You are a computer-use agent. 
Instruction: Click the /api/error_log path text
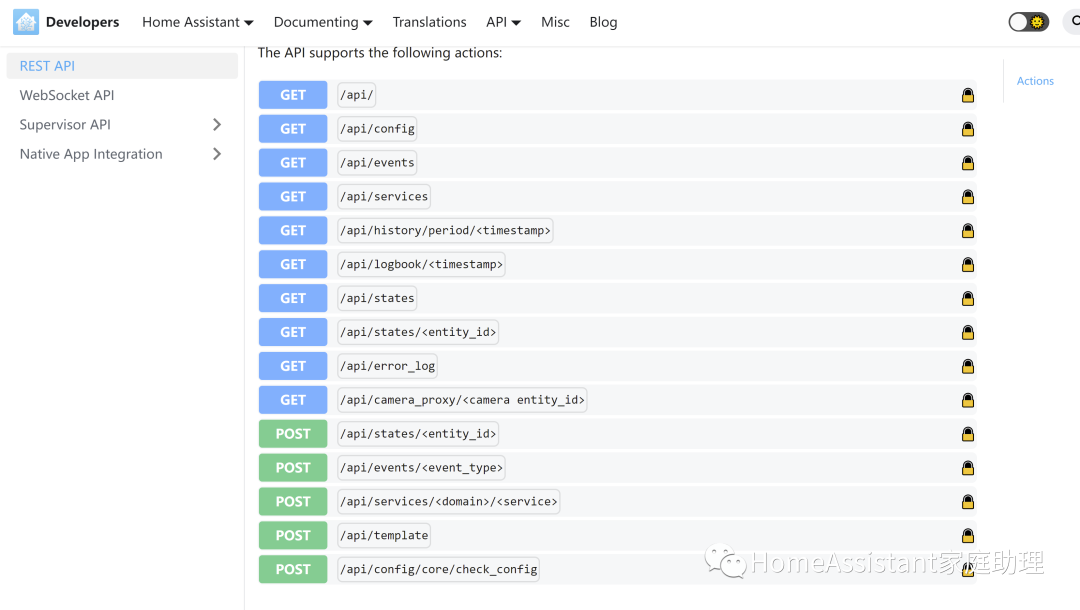388,366
